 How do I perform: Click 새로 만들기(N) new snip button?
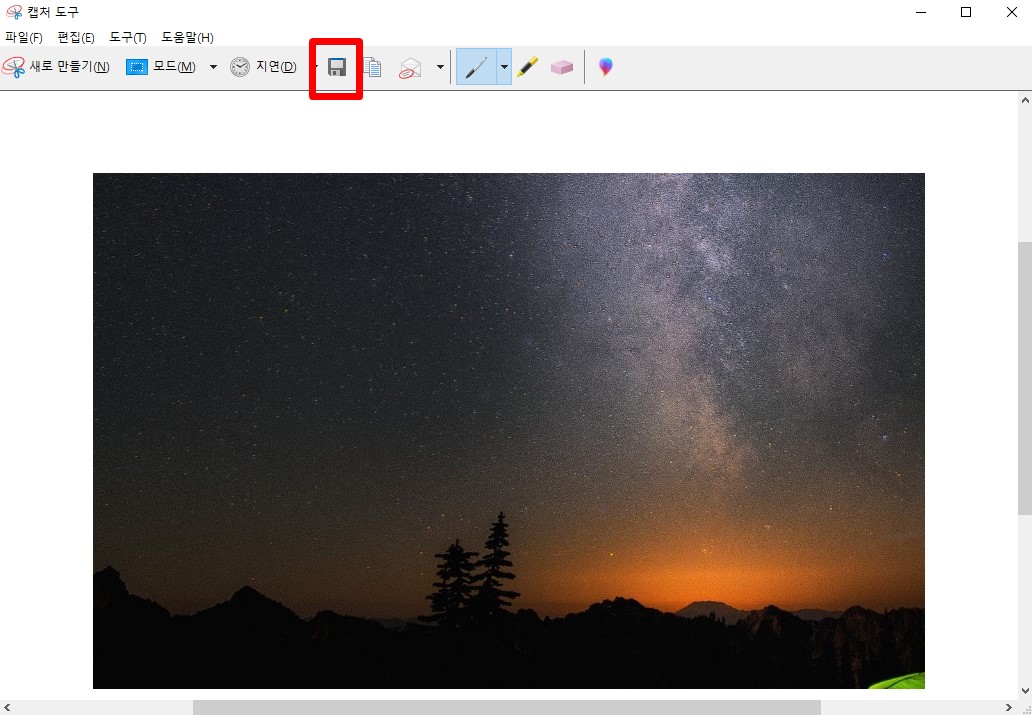[x=56, y=66]
